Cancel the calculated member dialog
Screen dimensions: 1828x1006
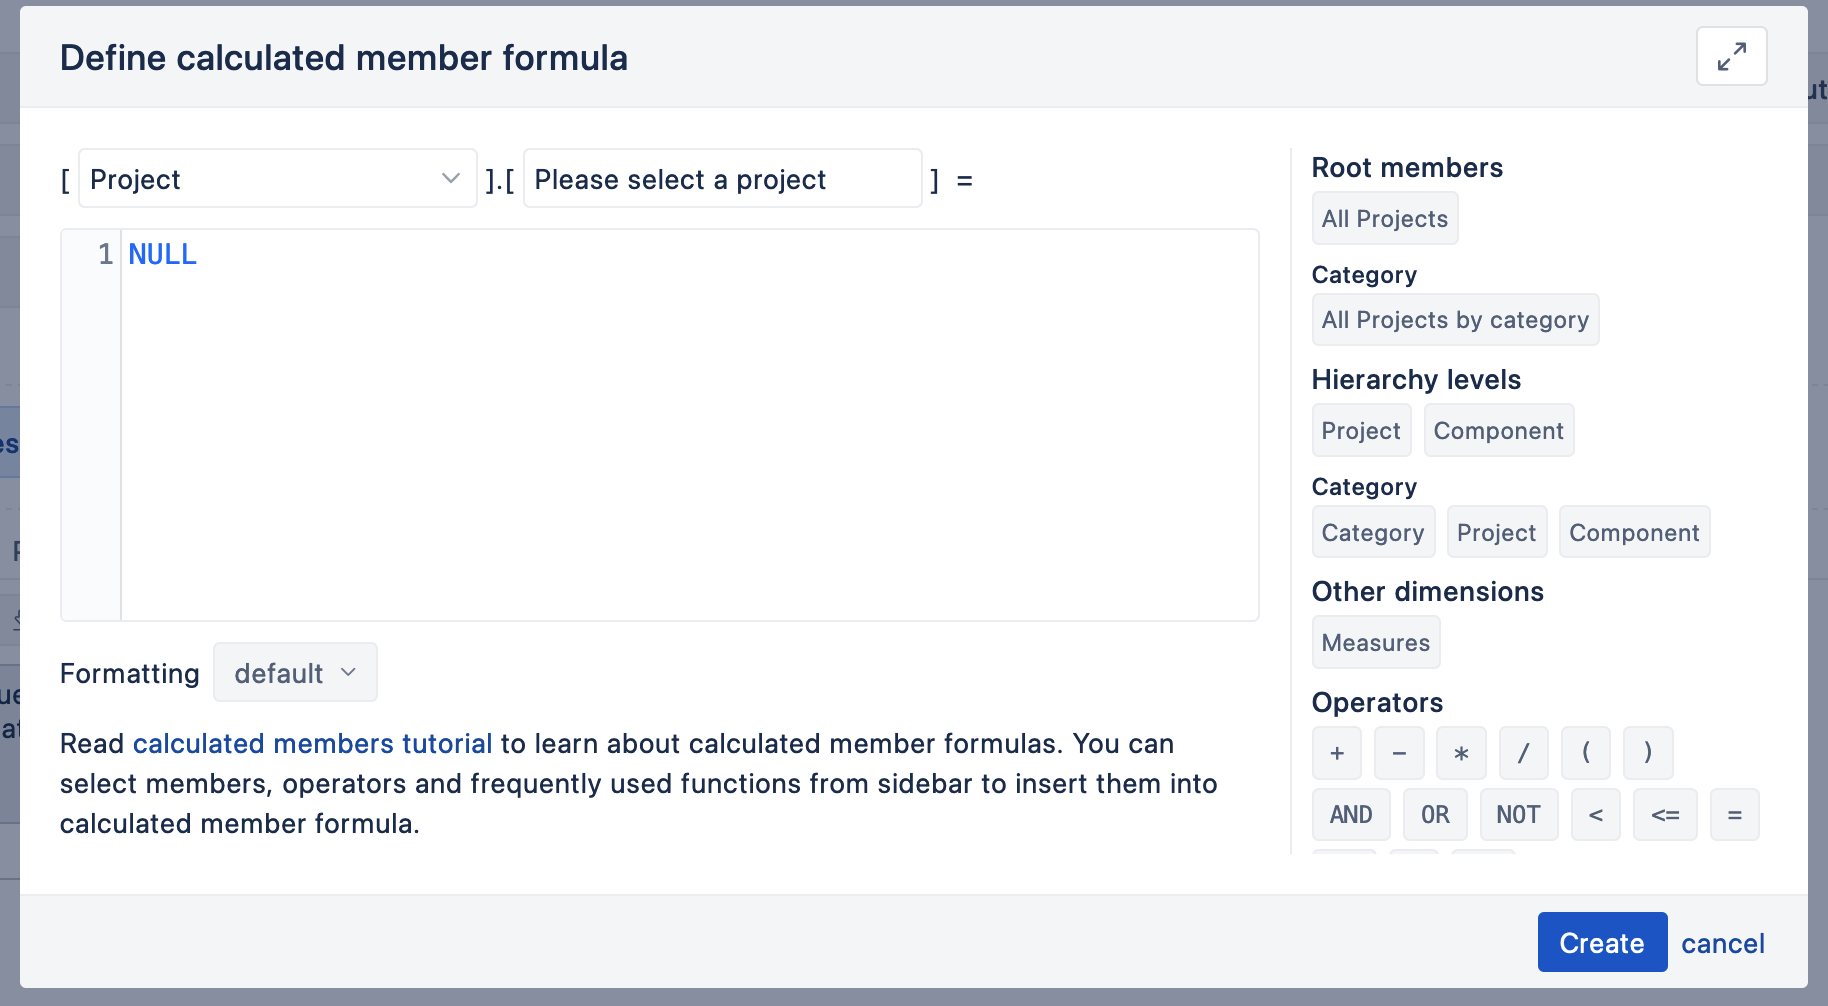point(1723,944)
